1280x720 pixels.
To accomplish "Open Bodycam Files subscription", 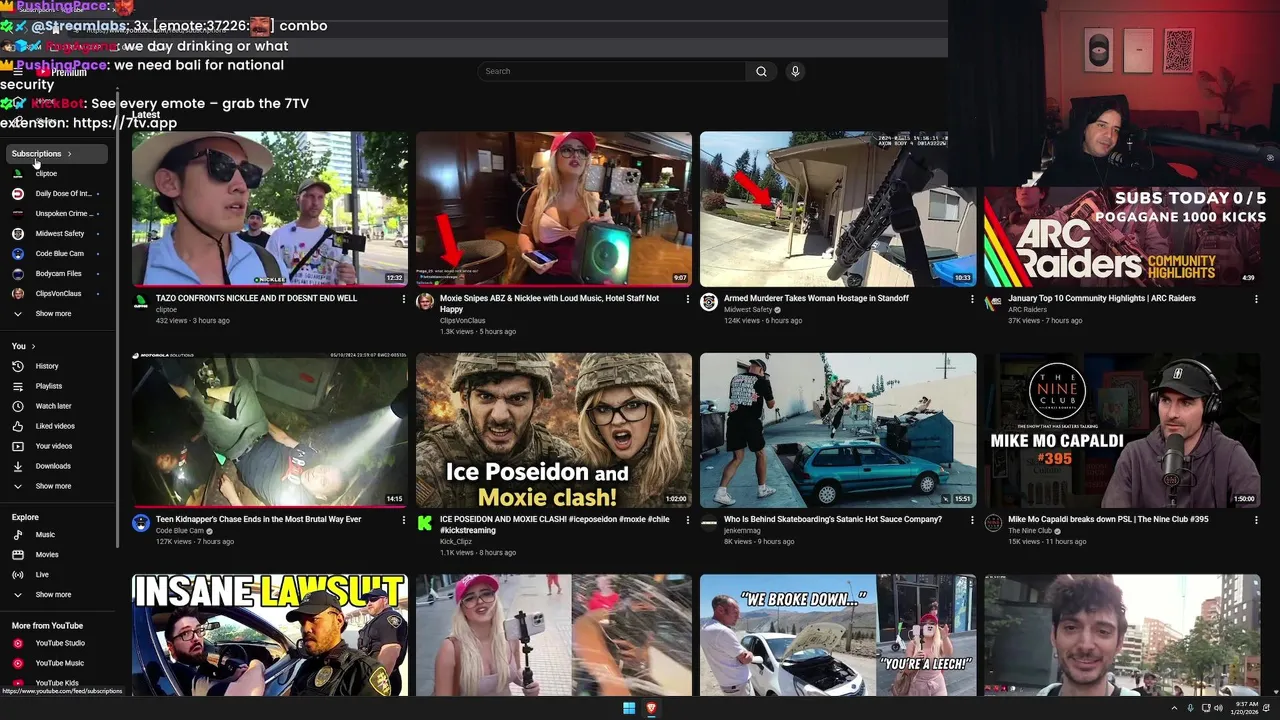I will 57,273.
